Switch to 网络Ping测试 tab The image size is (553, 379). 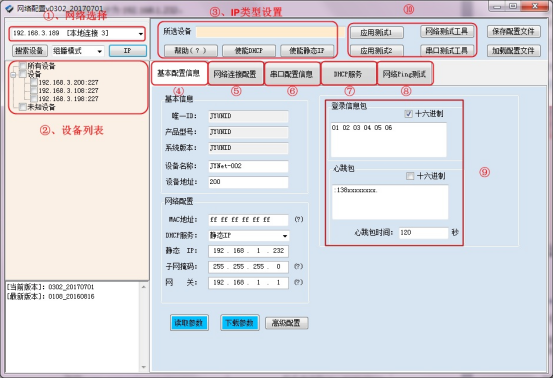pos(405,74)
